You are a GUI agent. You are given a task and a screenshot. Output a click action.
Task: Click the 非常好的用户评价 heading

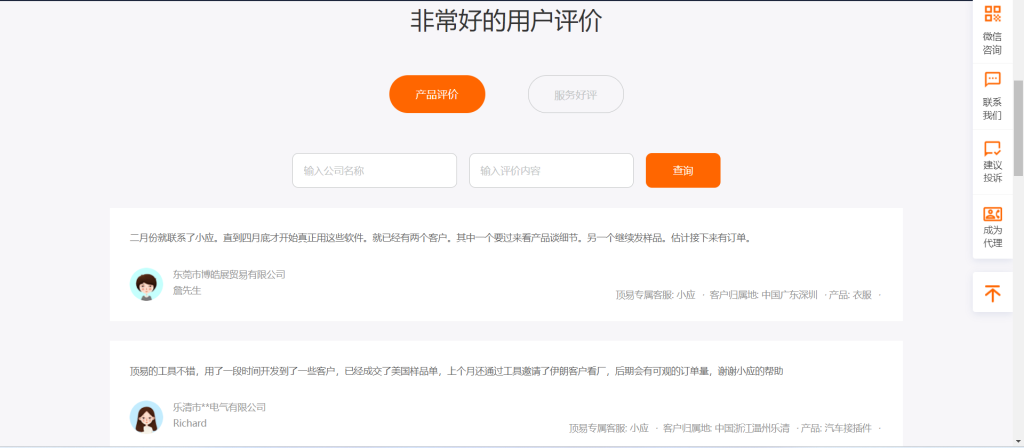[x=506, y=21]
